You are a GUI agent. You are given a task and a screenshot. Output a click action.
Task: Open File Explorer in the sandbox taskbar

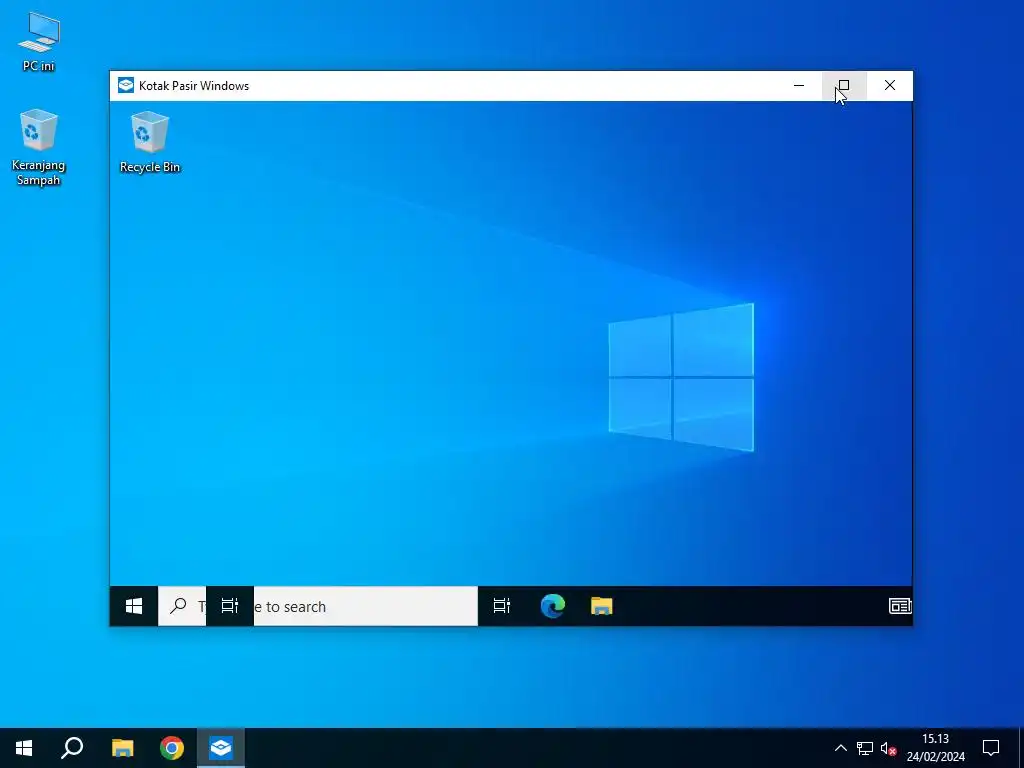pyautogui.click(x=601, y=606)
